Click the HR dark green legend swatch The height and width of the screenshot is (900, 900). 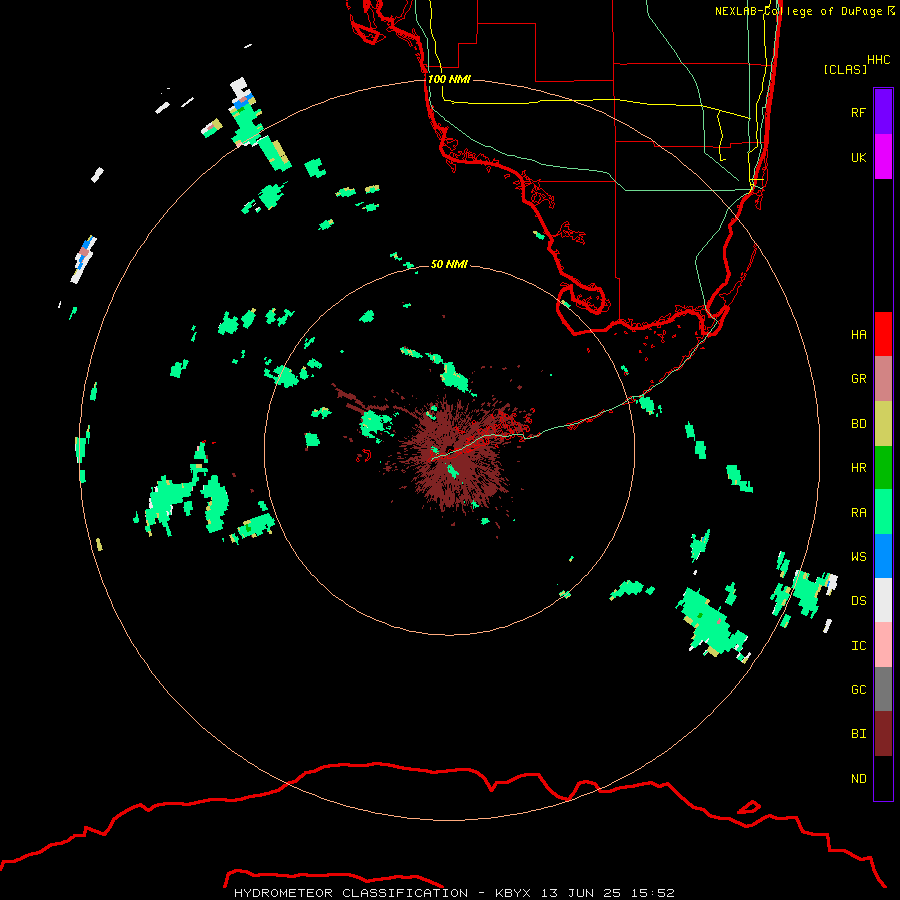[x=883, y=468]
